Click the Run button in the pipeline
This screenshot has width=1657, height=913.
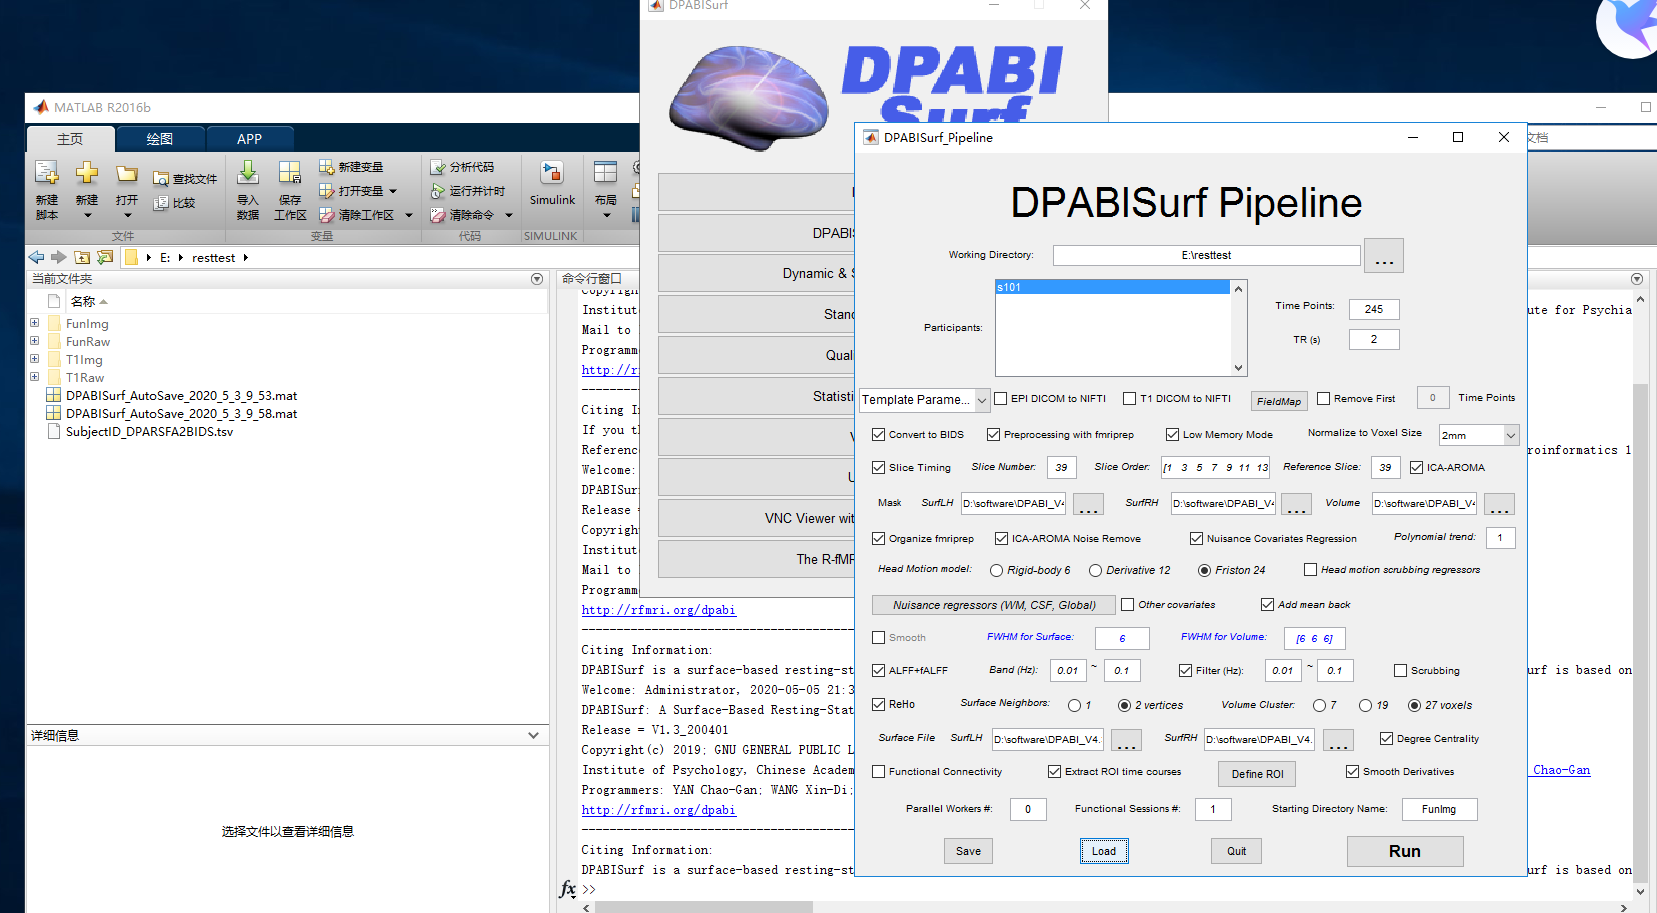pos(1404,851)
